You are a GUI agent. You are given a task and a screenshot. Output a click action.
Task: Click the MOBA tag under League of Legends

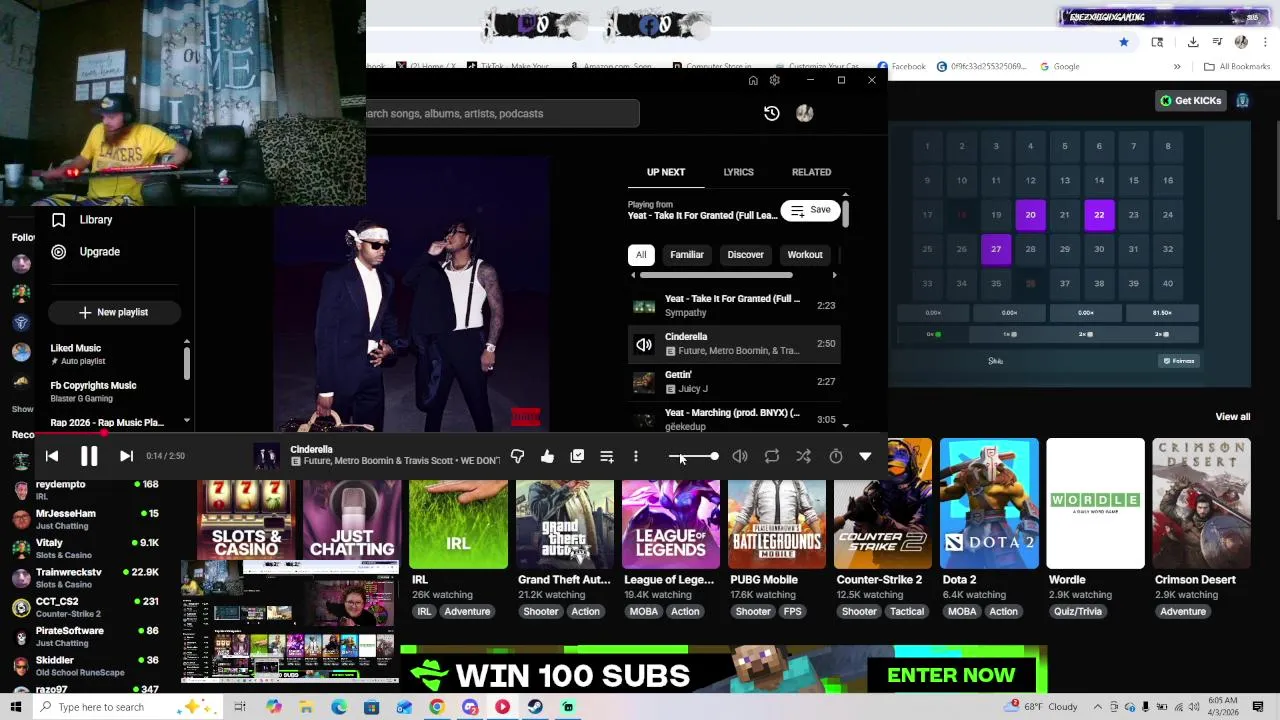pos(643,612)
